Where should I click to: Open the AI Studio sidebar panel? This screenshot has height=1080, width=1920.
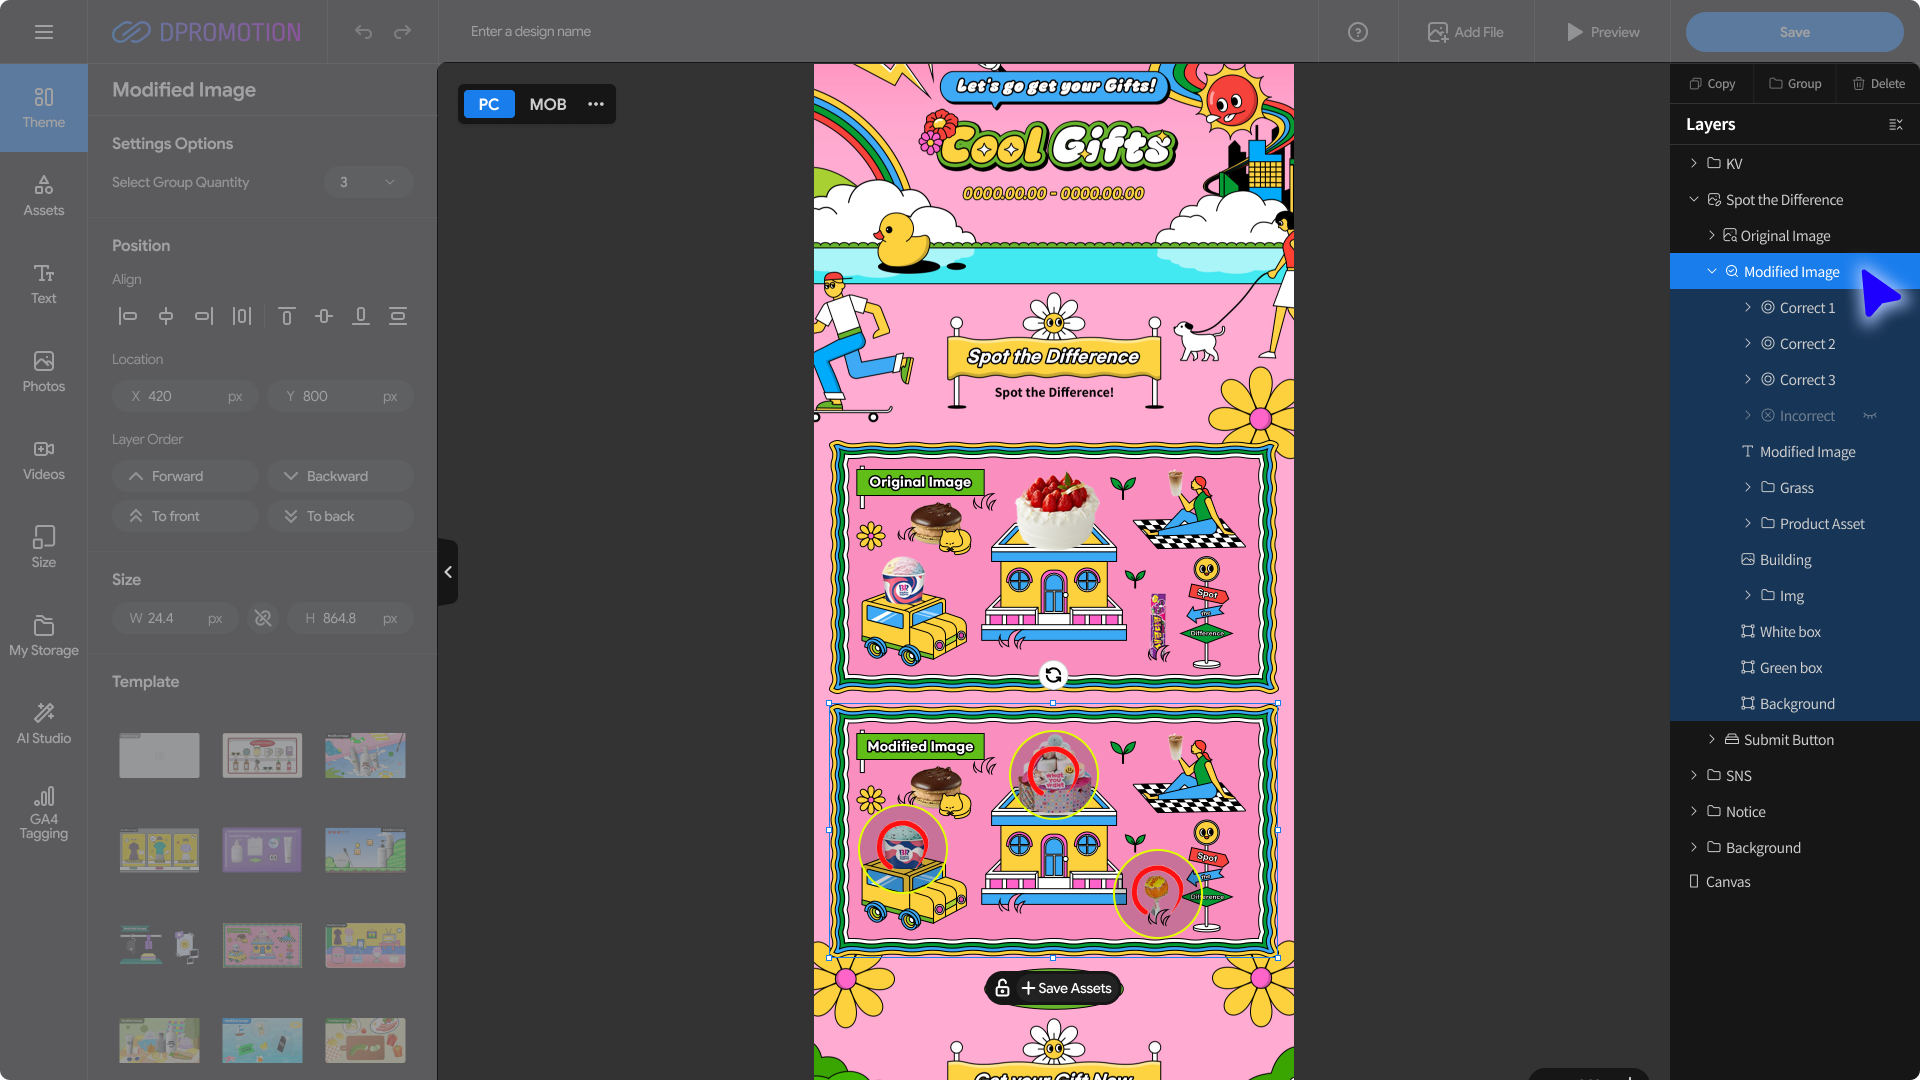pyautogui.click(x=44, y=722)
